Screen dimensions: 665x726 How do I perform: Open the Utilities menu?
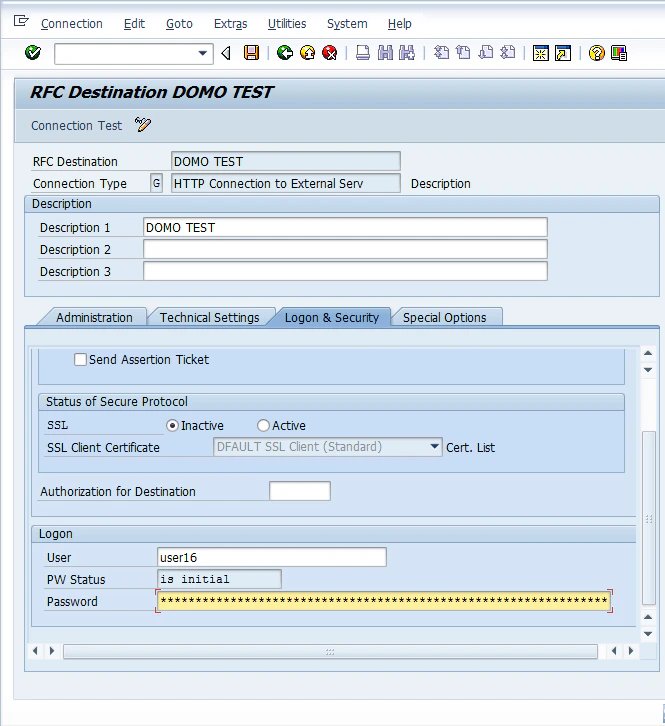click(x=287, y=24)
